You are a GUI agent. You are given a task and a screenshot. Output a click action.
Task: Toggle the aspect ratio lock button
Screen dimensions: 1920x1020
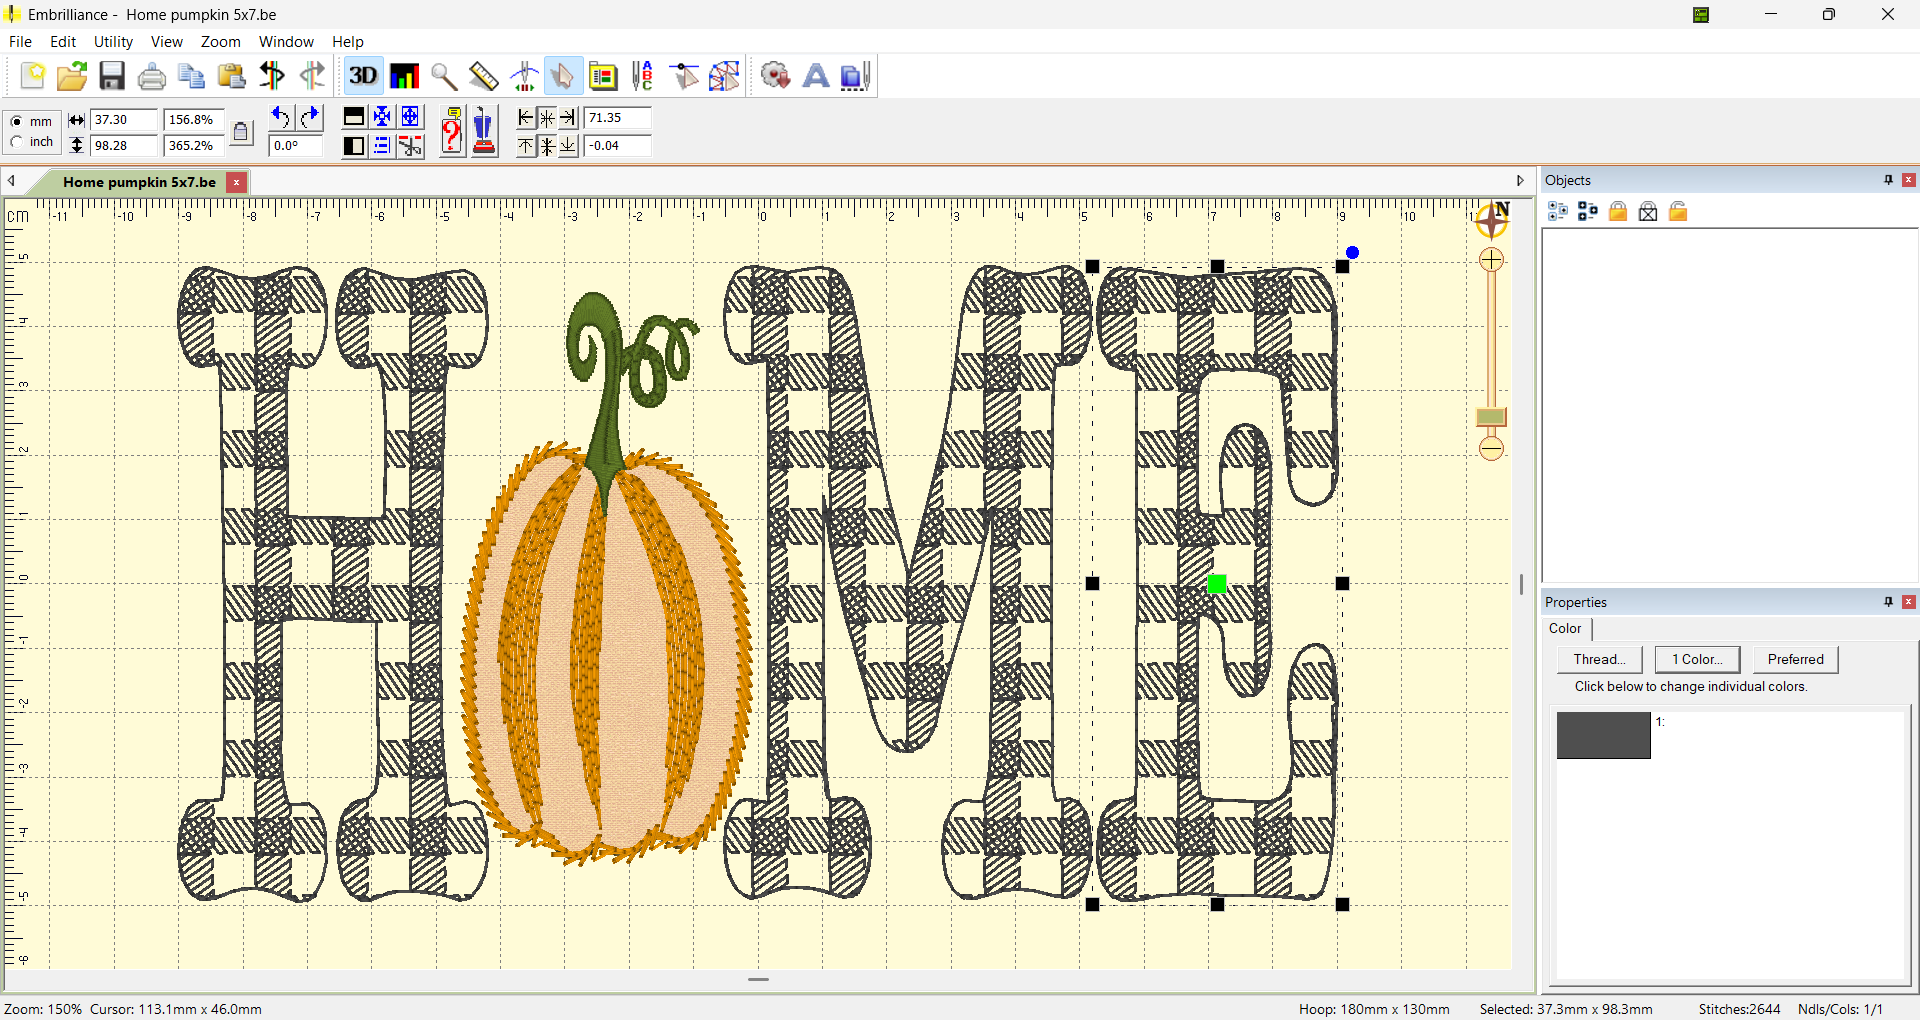pyautogui.click(x=241, y=132)
